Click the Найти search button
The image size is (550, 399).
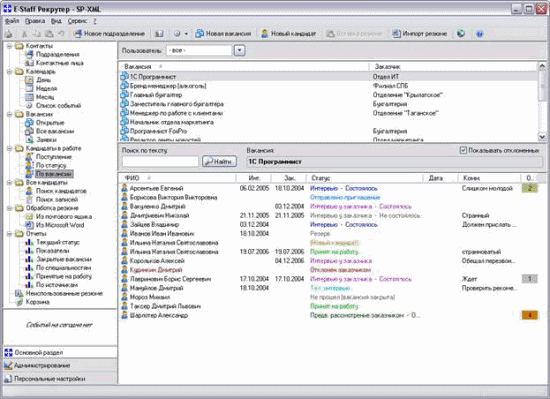click(219, 161)
